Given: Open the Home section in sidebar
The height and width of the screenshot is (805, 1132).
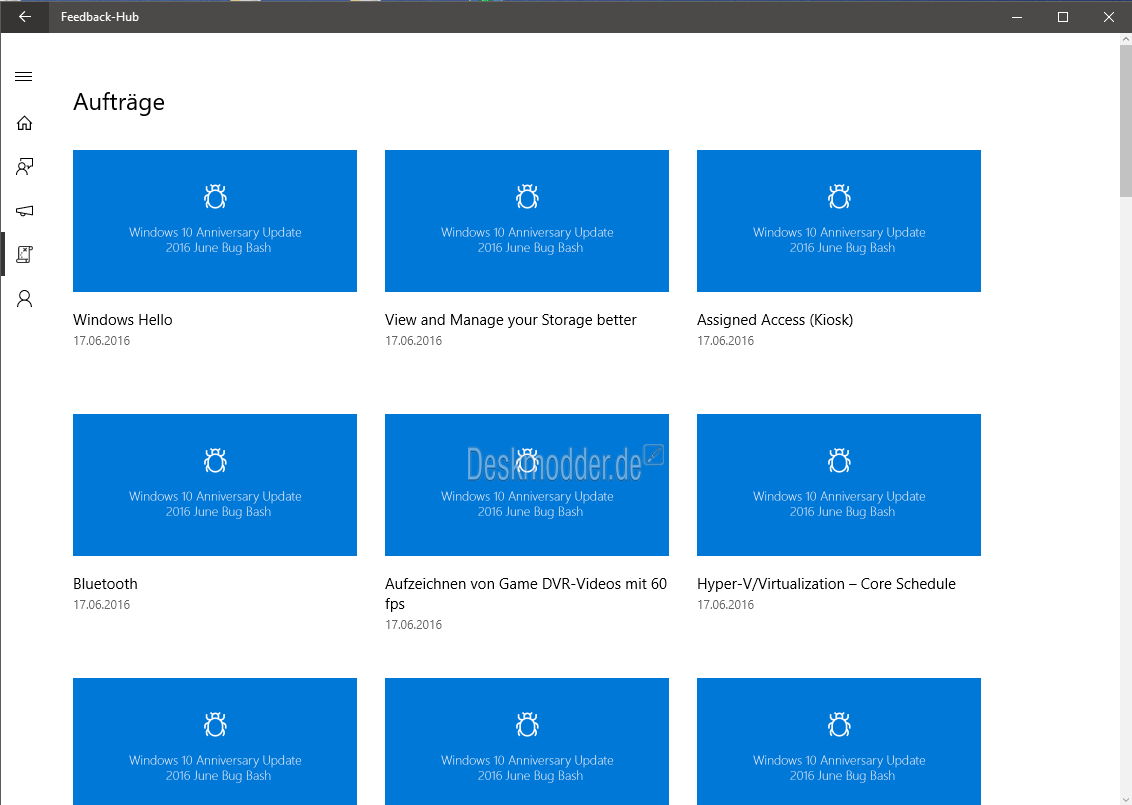Looking at the screenshot, I should coord(24,123).
